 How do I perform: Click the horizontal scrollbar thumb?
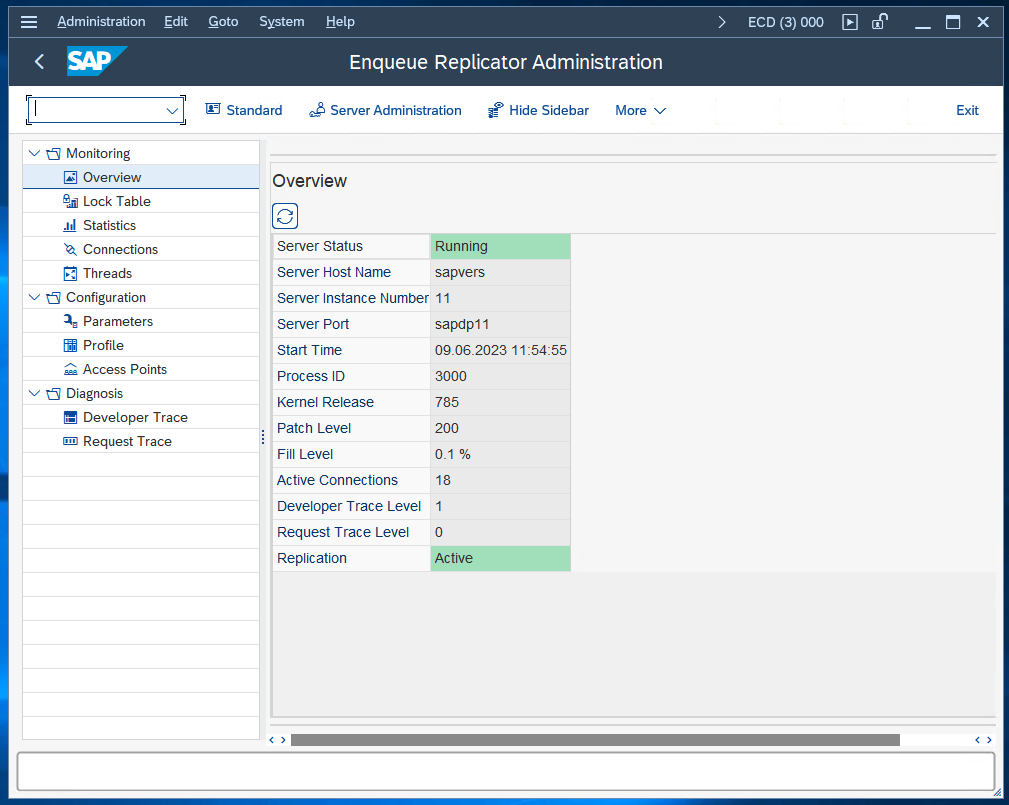point(595,740)
